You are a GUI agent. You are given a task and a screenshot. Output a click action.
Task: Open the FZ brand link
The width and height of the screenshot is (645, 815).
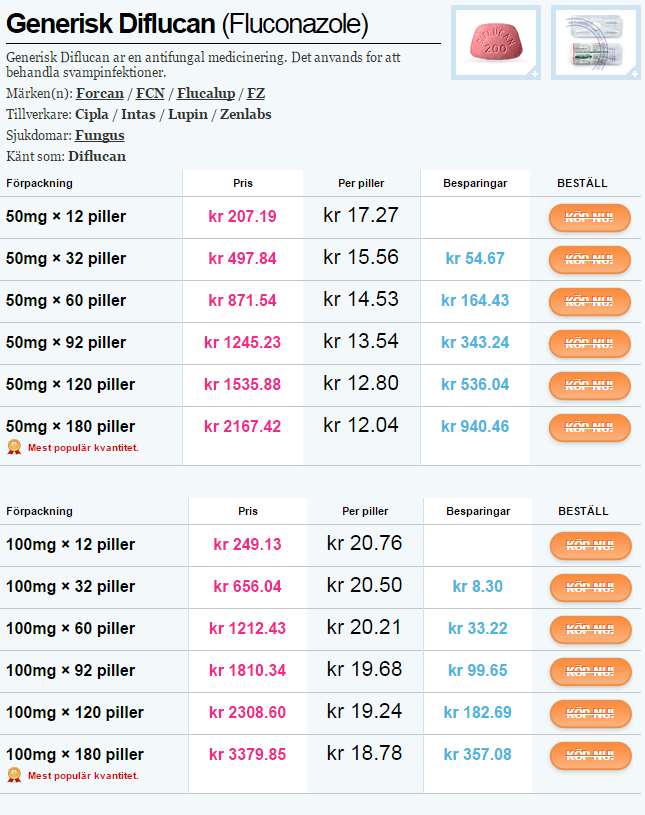[256, 94]
